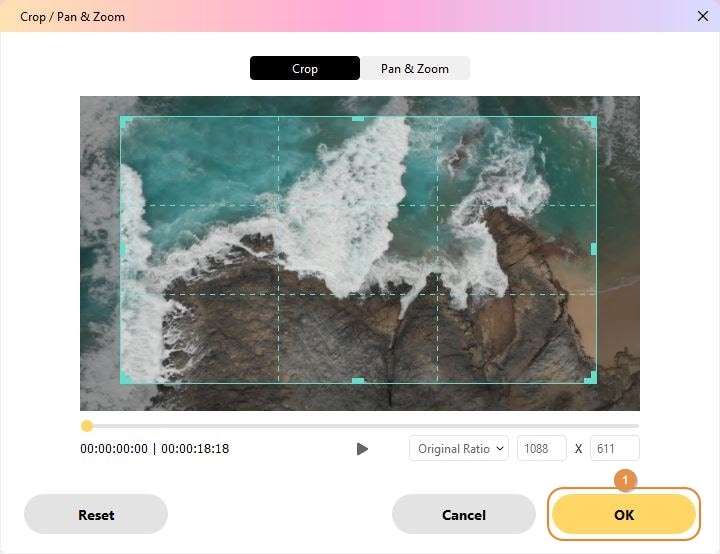720x554 pixels.
Task: Click the Reset button
Action: tap(96, 514)
